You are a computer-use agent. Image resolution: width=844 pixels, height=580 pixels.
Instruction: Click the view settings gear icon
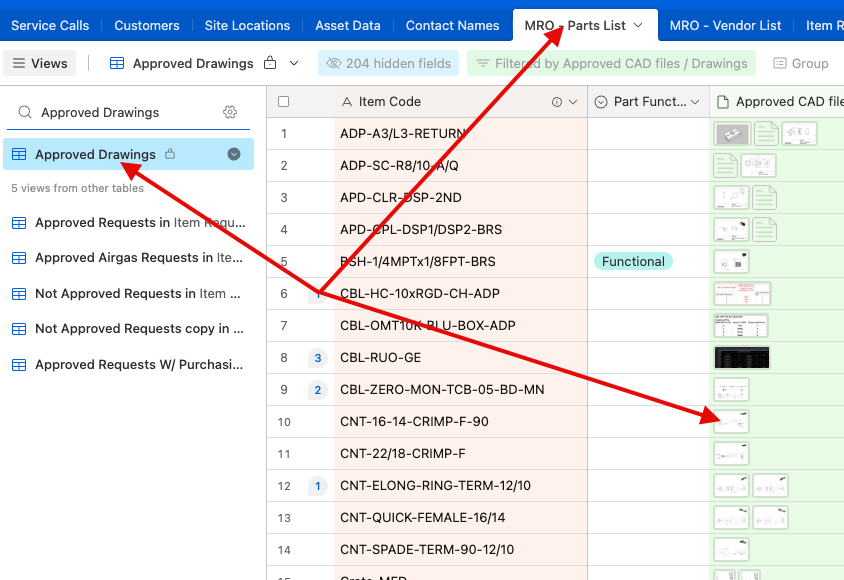(230, 112)
